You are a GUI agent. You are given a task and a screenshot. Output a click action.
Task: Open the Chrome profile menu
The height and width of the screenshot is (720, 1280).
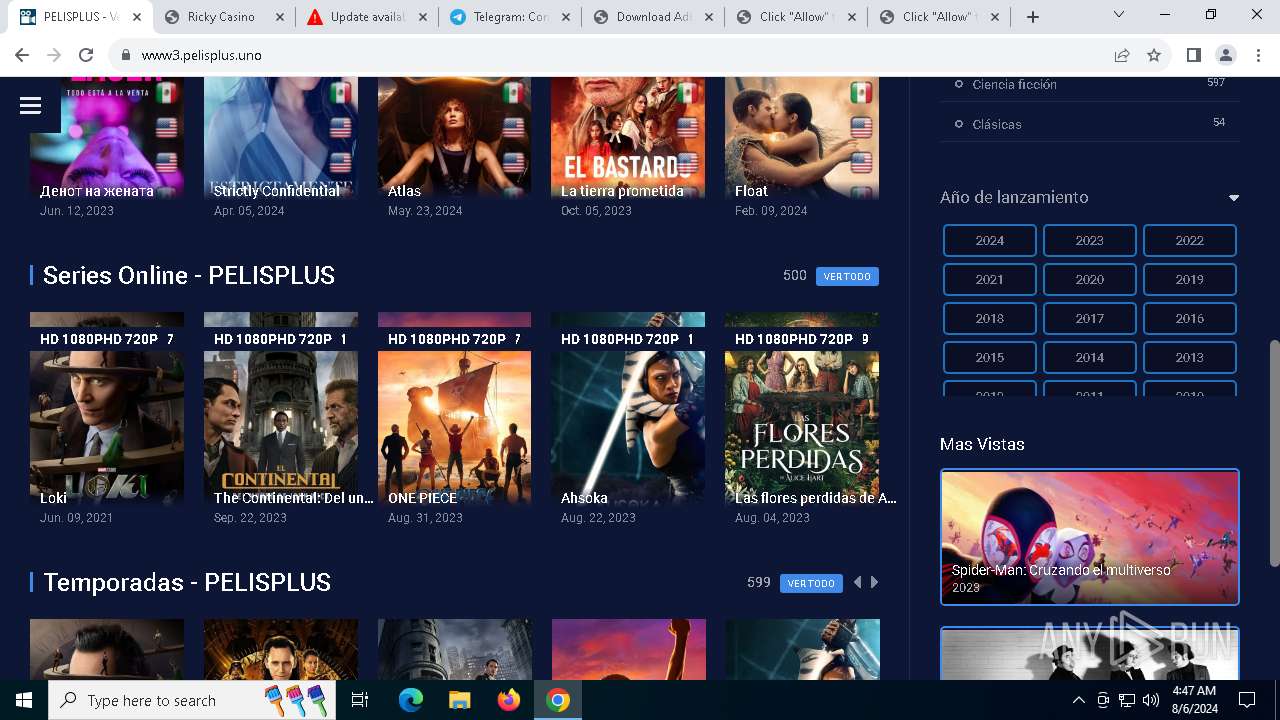pyautogui.click(x=1225, y=55)
